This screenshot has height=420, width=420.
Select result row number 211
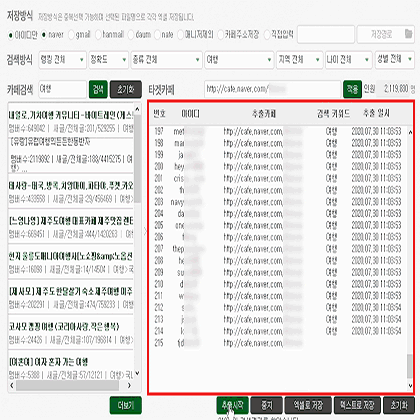tap(278, 296)
